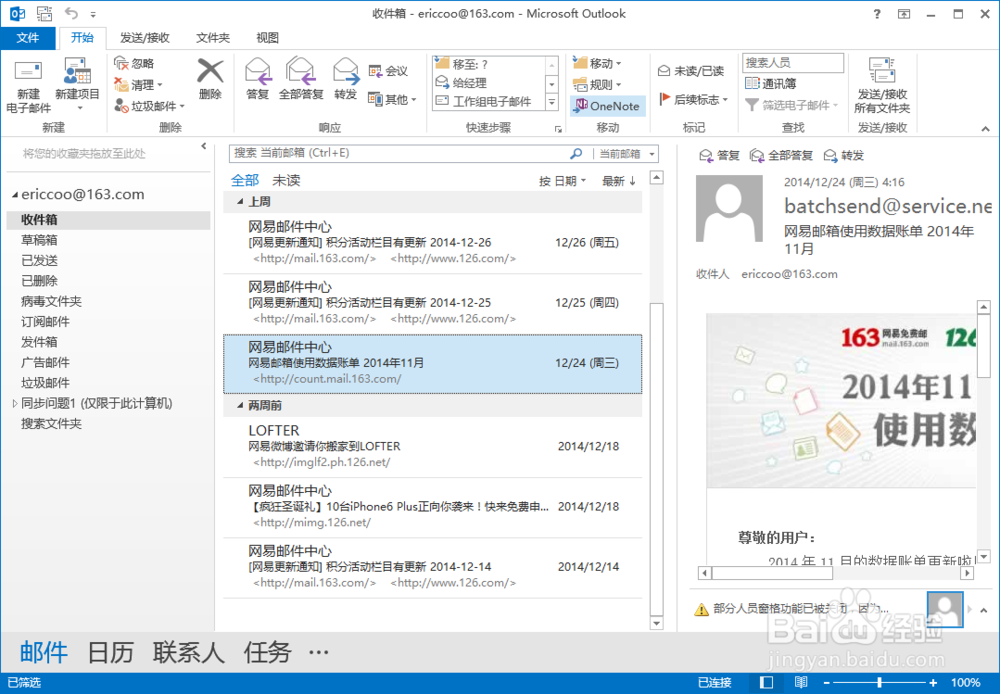Select quick step Team Email (工作组电子邮件)
1000x694 pixels.
[489, 101]
